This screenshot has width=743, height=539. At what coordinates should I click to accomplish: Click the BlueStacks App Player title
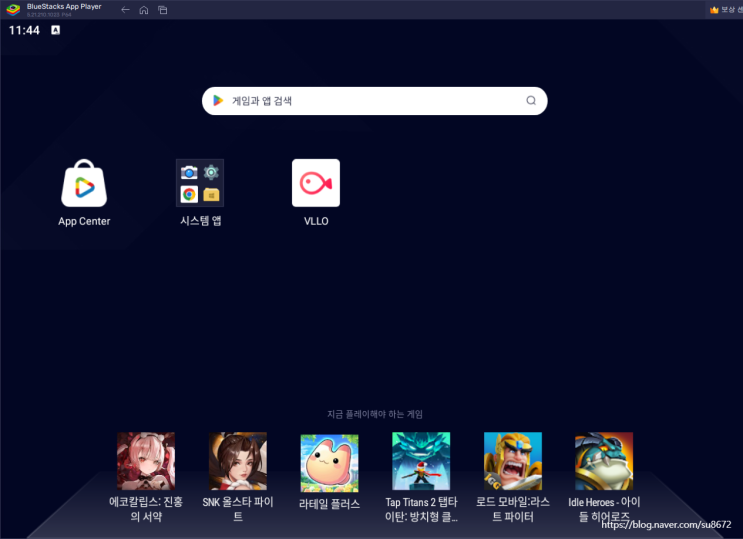point(64,7)
